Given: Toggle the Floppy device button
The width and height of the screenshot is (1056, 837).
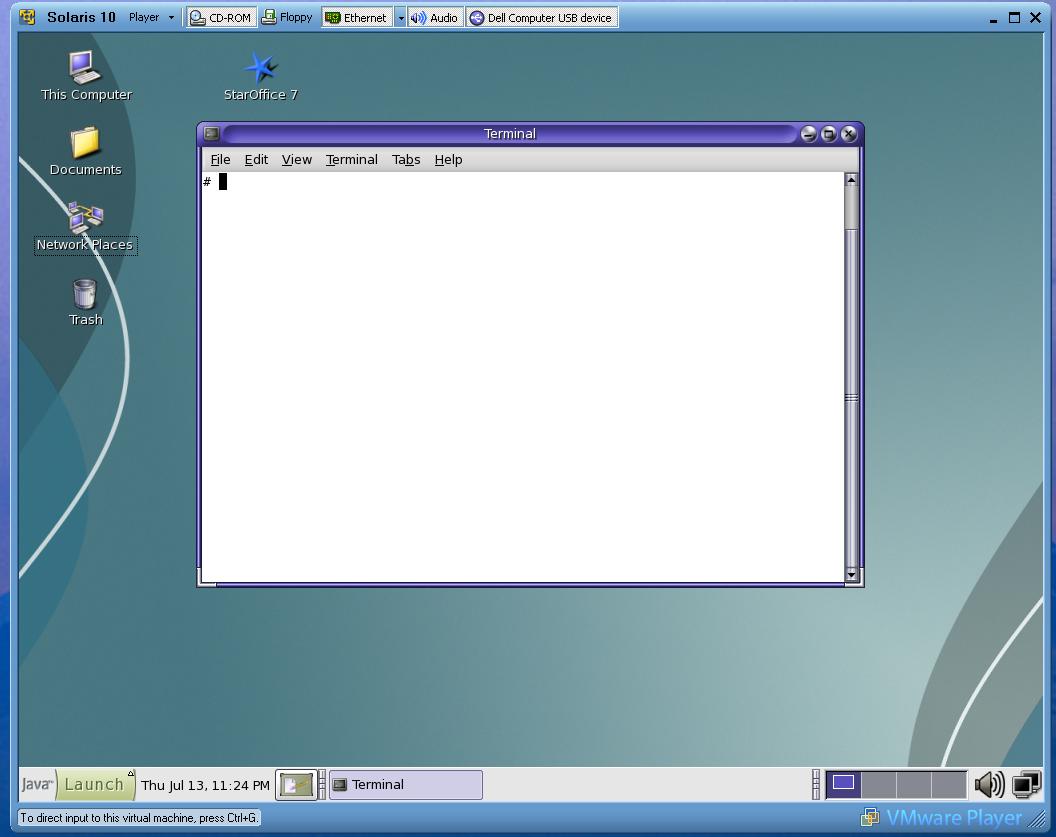Looking at the screenshot, I should pos(287,18).
